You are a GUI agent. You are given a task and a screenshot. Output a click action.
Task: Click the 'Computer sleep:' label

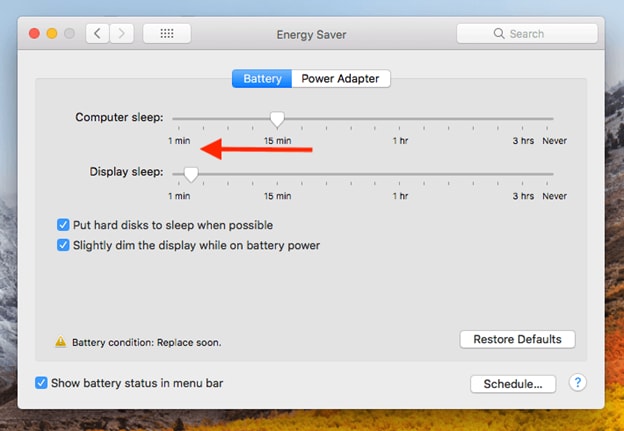(119, 117)
